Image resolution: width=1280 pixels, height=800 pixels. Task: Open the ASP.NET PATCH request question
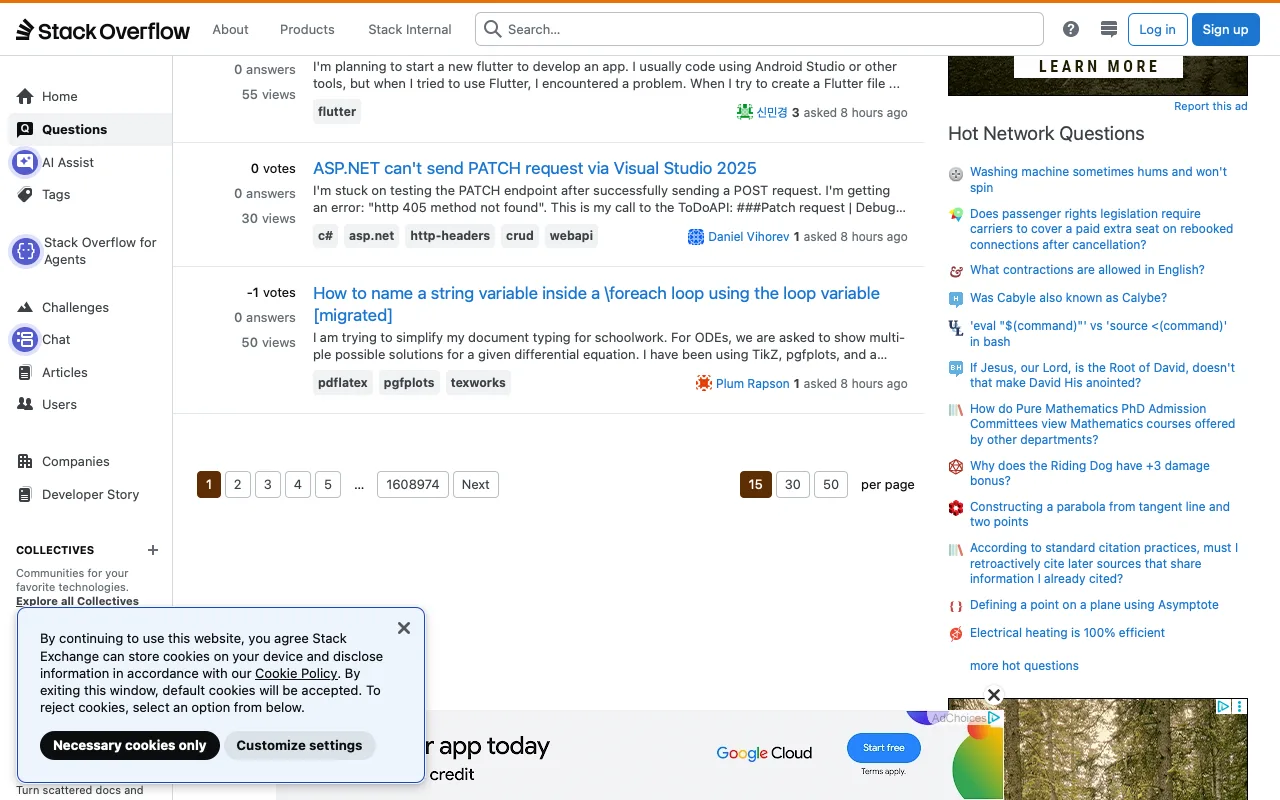tap(535, 168)
